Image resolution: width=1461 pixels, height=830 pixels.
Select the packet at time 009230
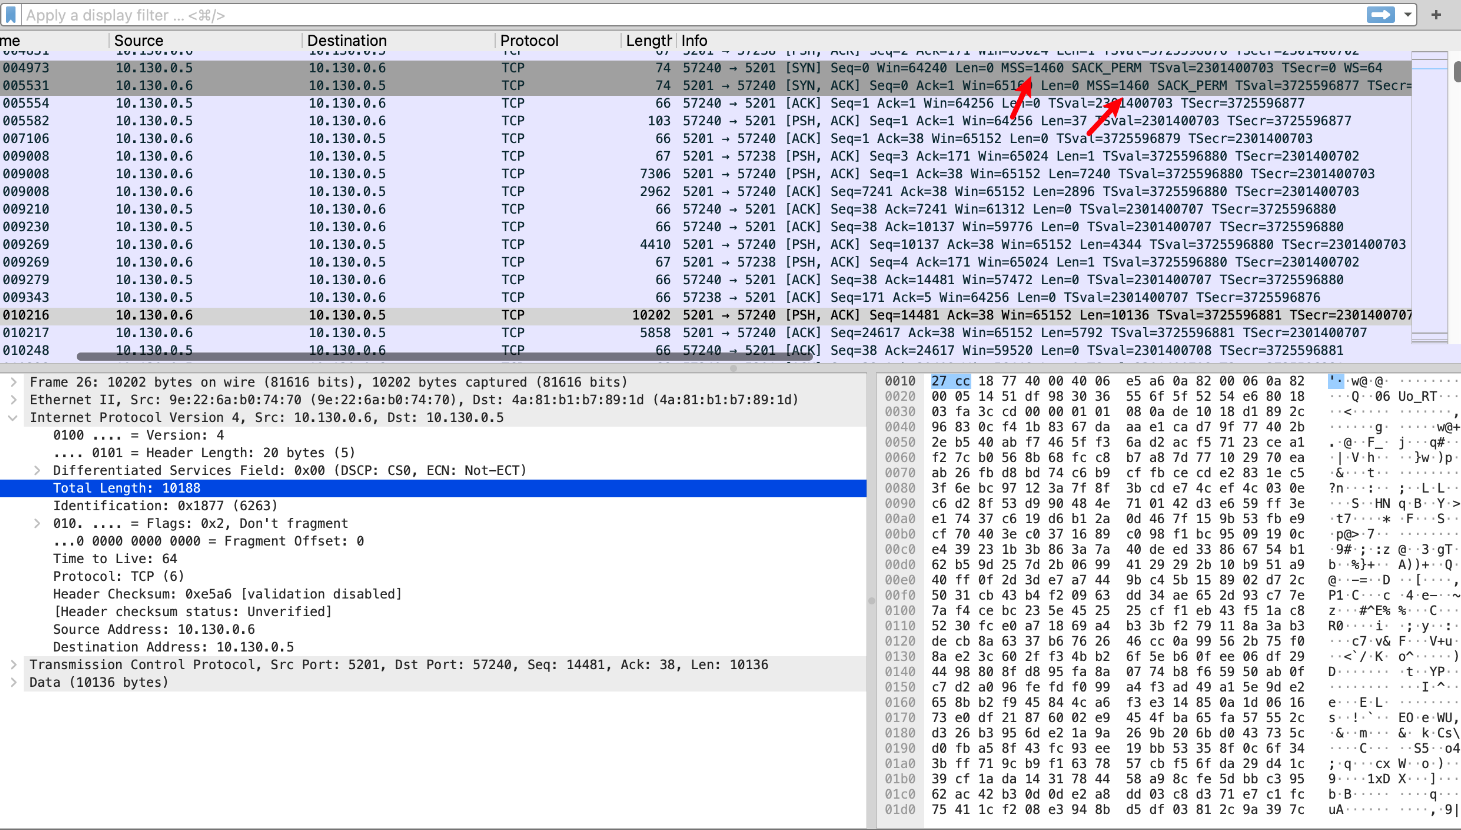tap(706, 227)
